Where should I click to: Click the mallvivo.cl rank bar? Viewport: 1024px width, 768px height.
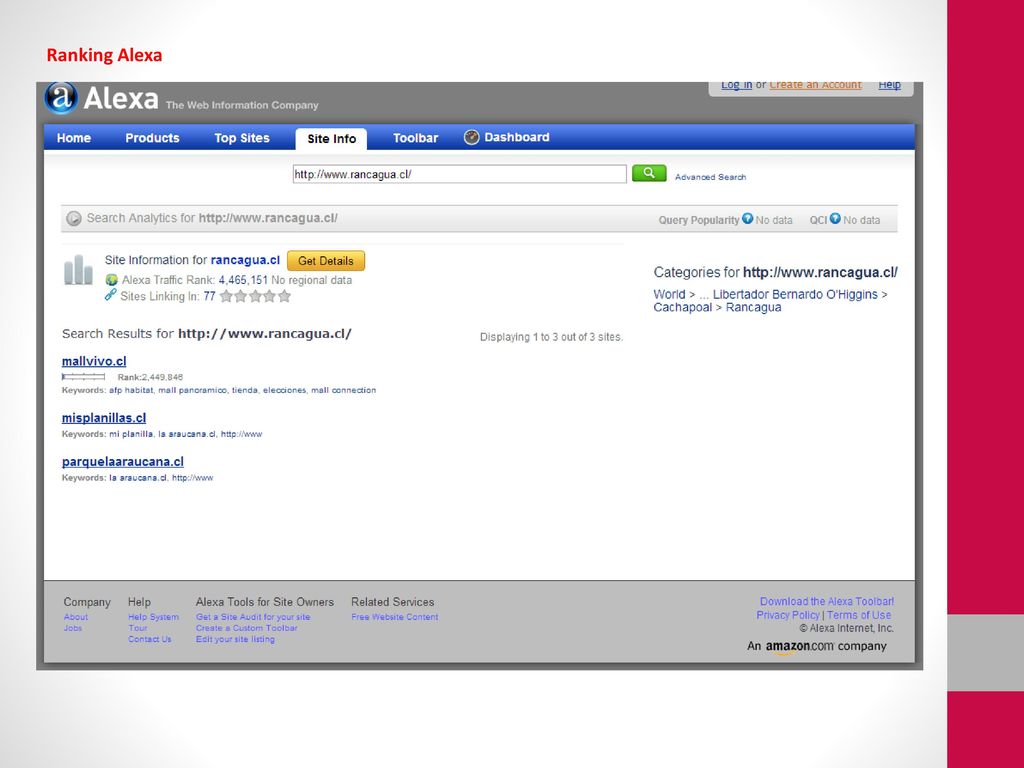click(x=84, y=377)
